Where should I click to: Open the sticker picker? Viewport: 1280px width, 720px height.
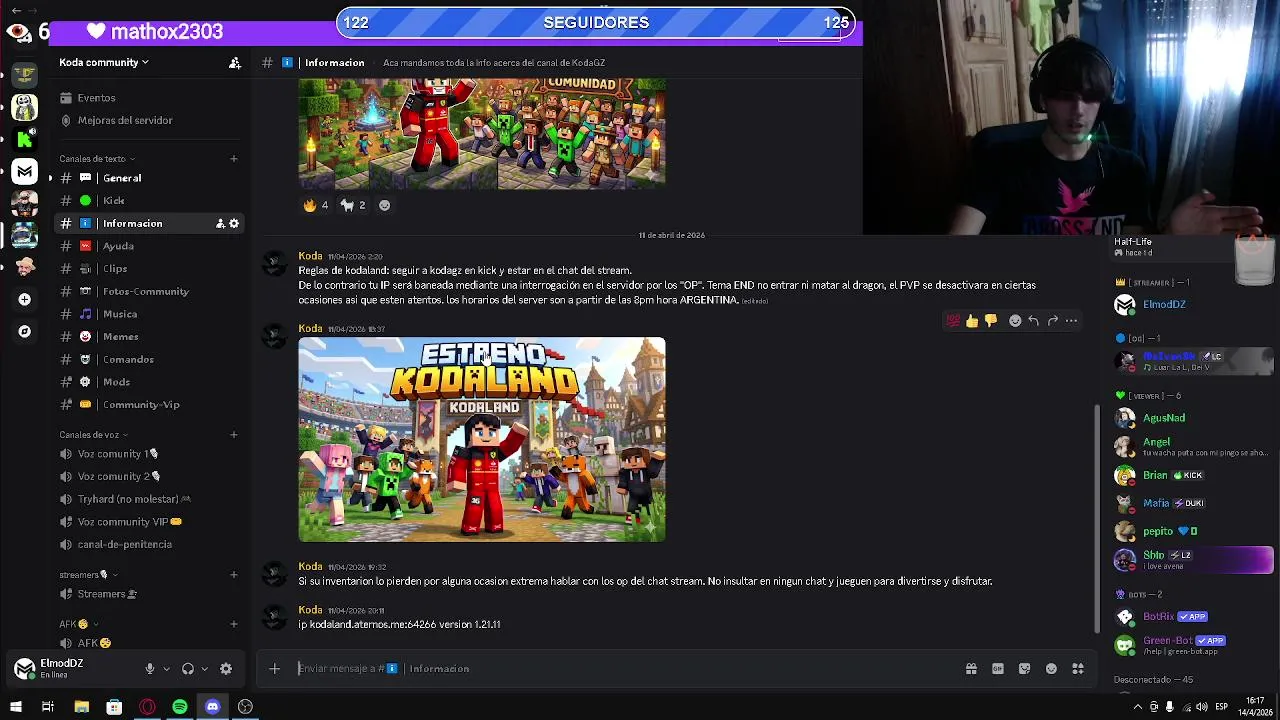point(1025,669)
